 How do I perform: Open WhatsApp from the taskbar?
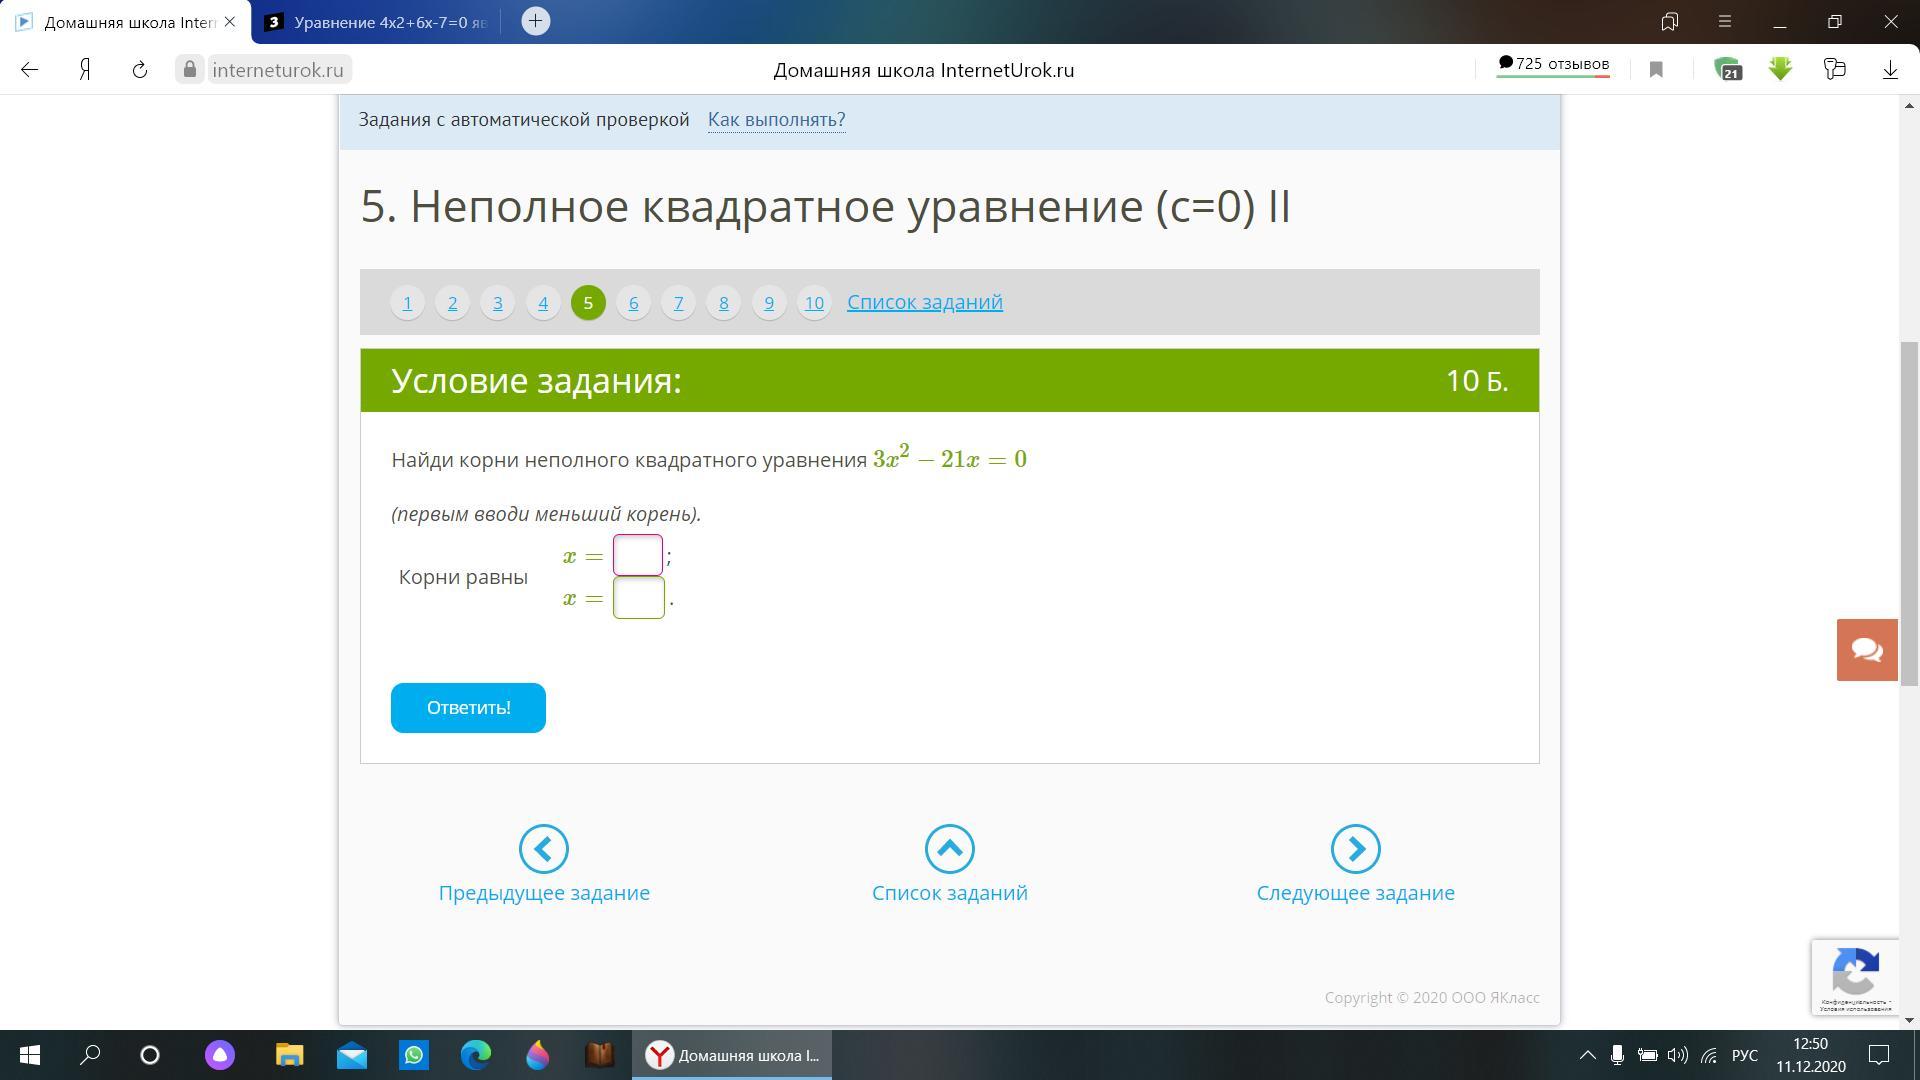[x=414, y=1055]
